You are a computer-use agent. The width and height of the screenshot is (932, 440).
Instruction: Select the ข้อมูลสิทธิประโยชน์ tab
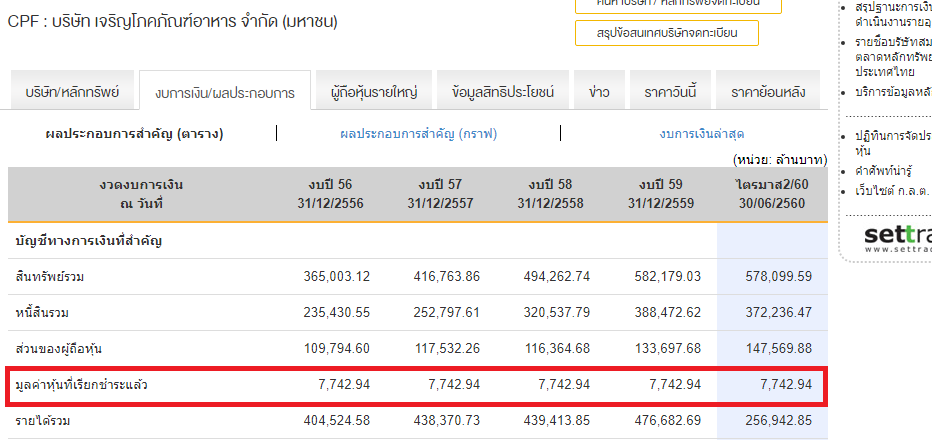(503, 93)
